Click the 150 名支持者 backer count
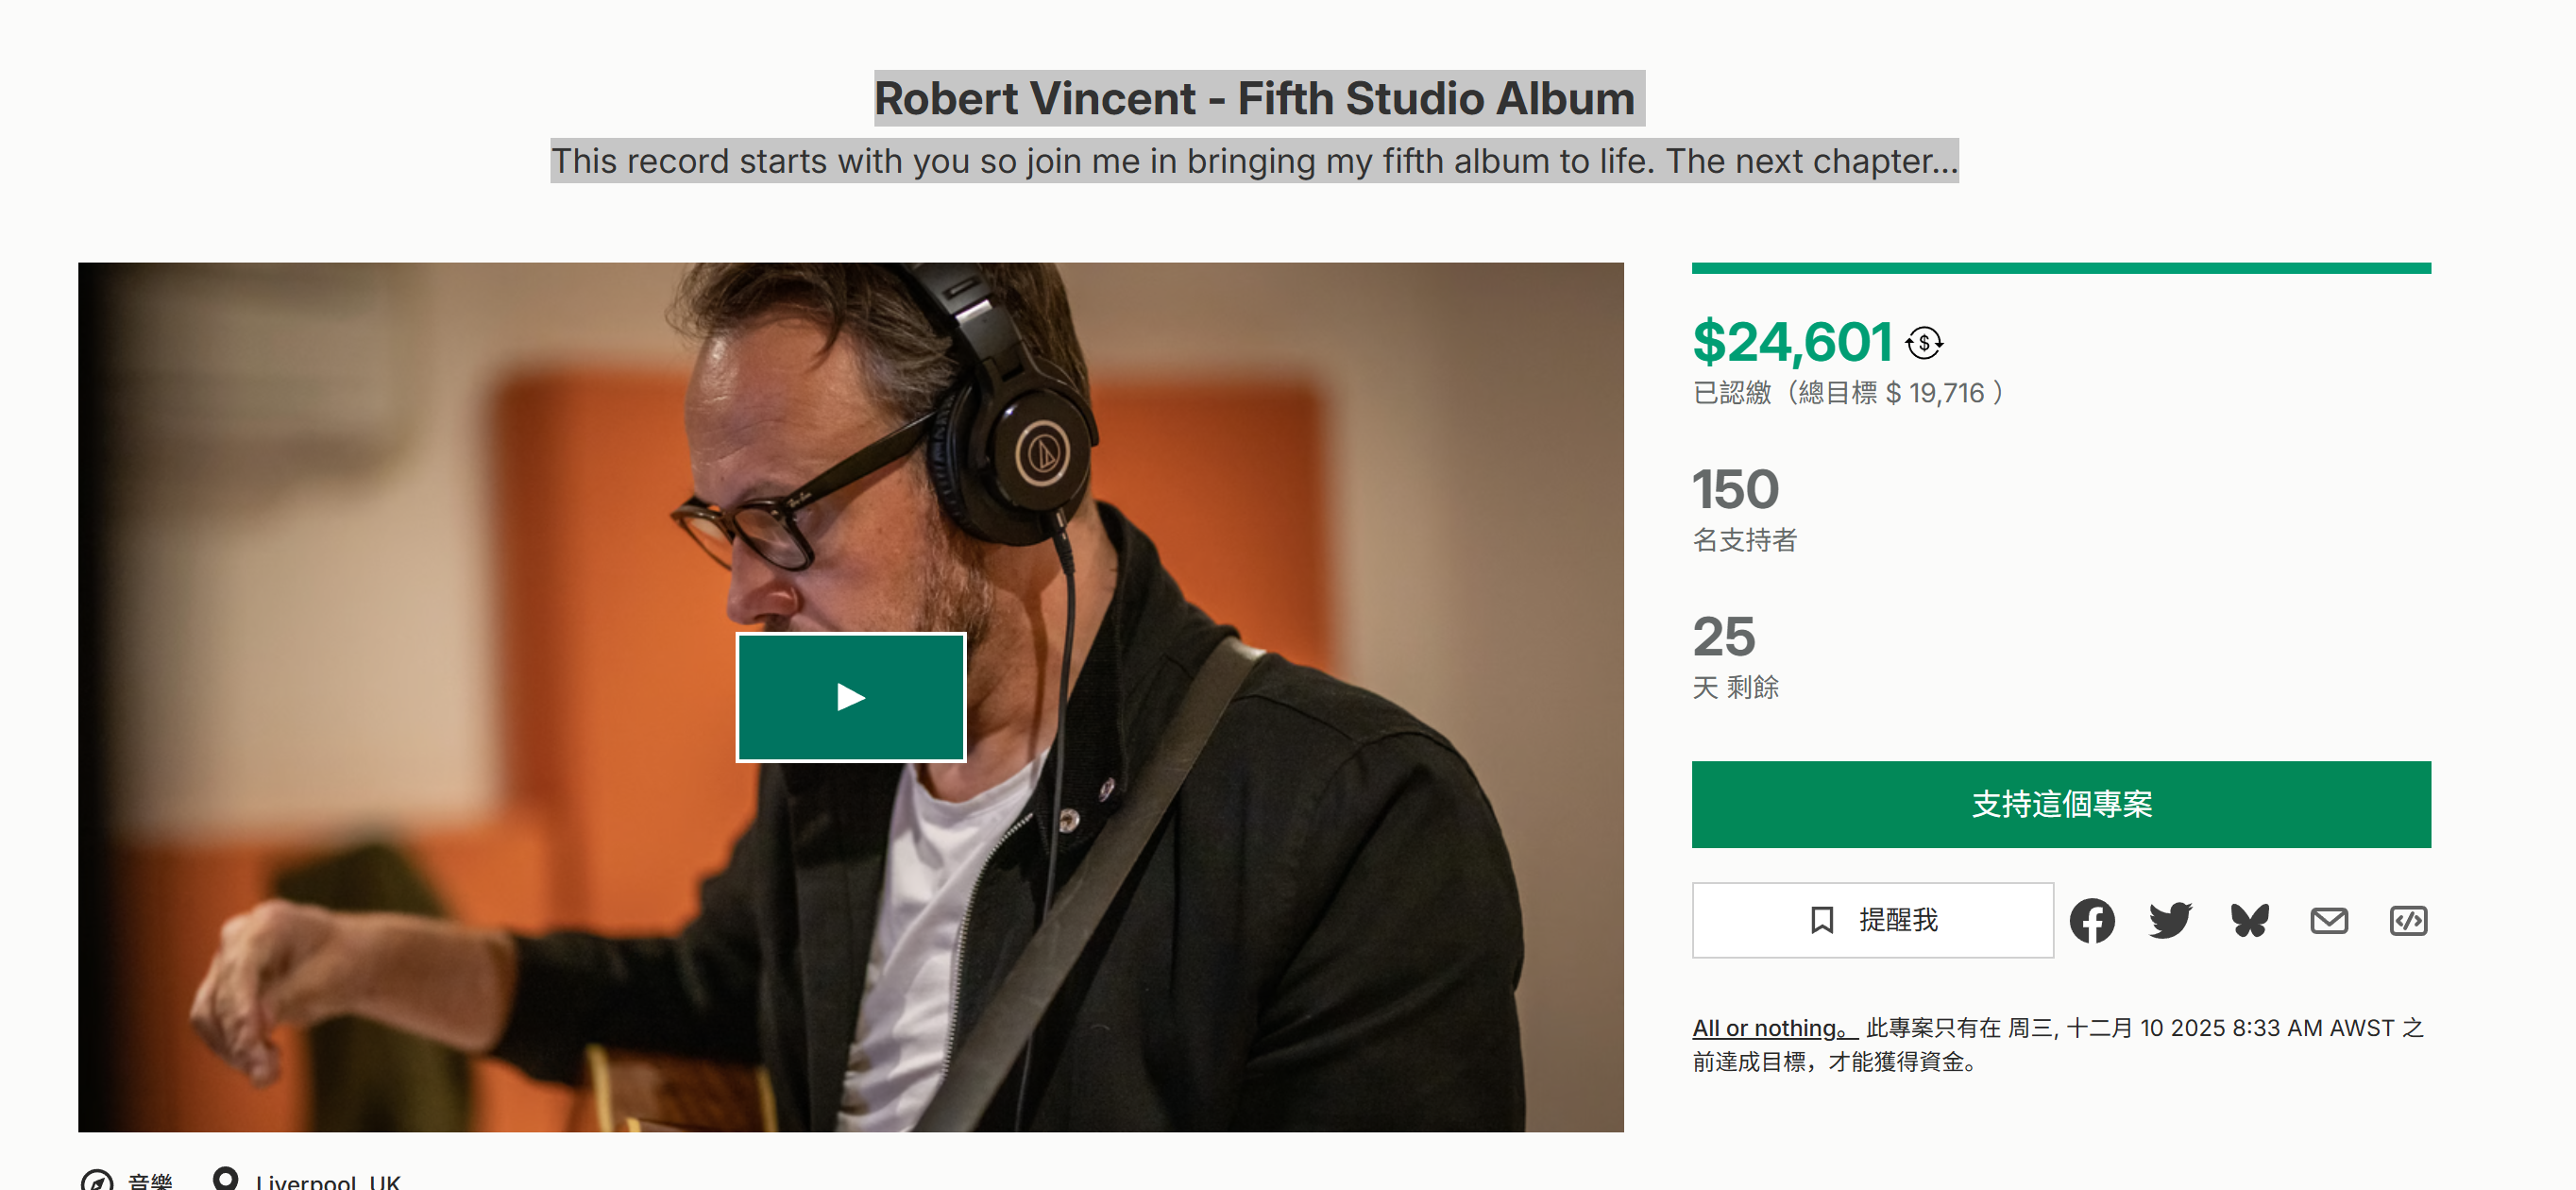This screenshot has width=2576, height=1190. click(x=1736, y=490)
